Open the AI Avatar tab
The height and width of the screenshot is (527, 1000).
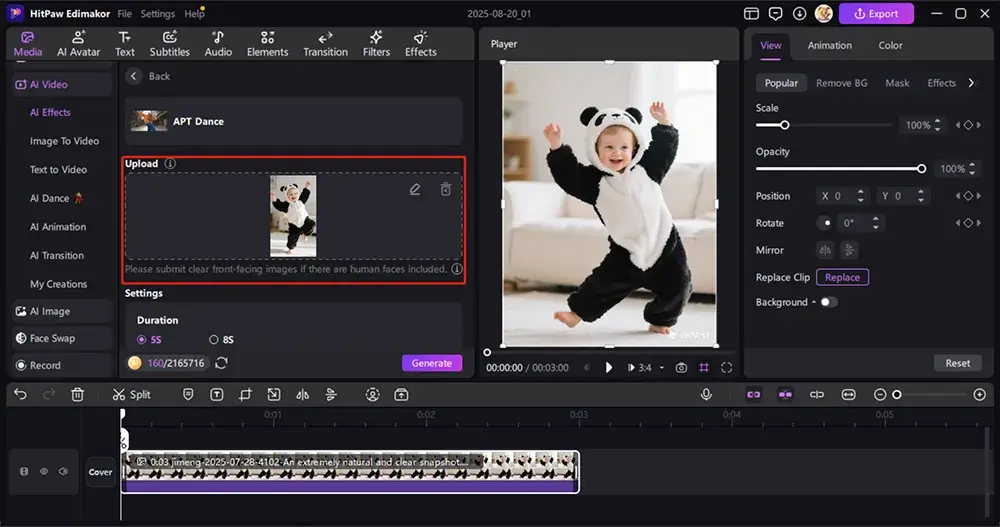coord(78,44)
